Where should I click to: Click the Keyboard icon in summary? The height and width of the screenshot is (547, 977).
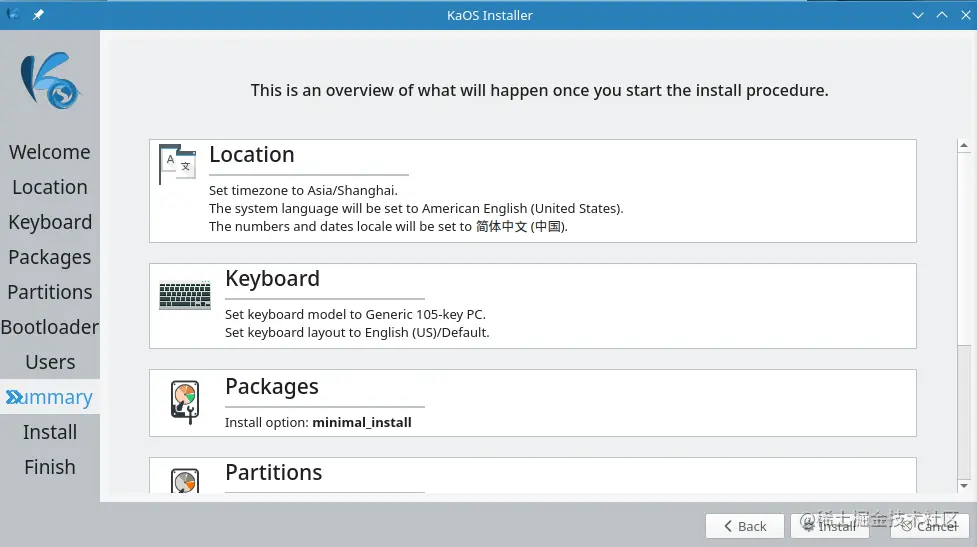coord(185,295)
